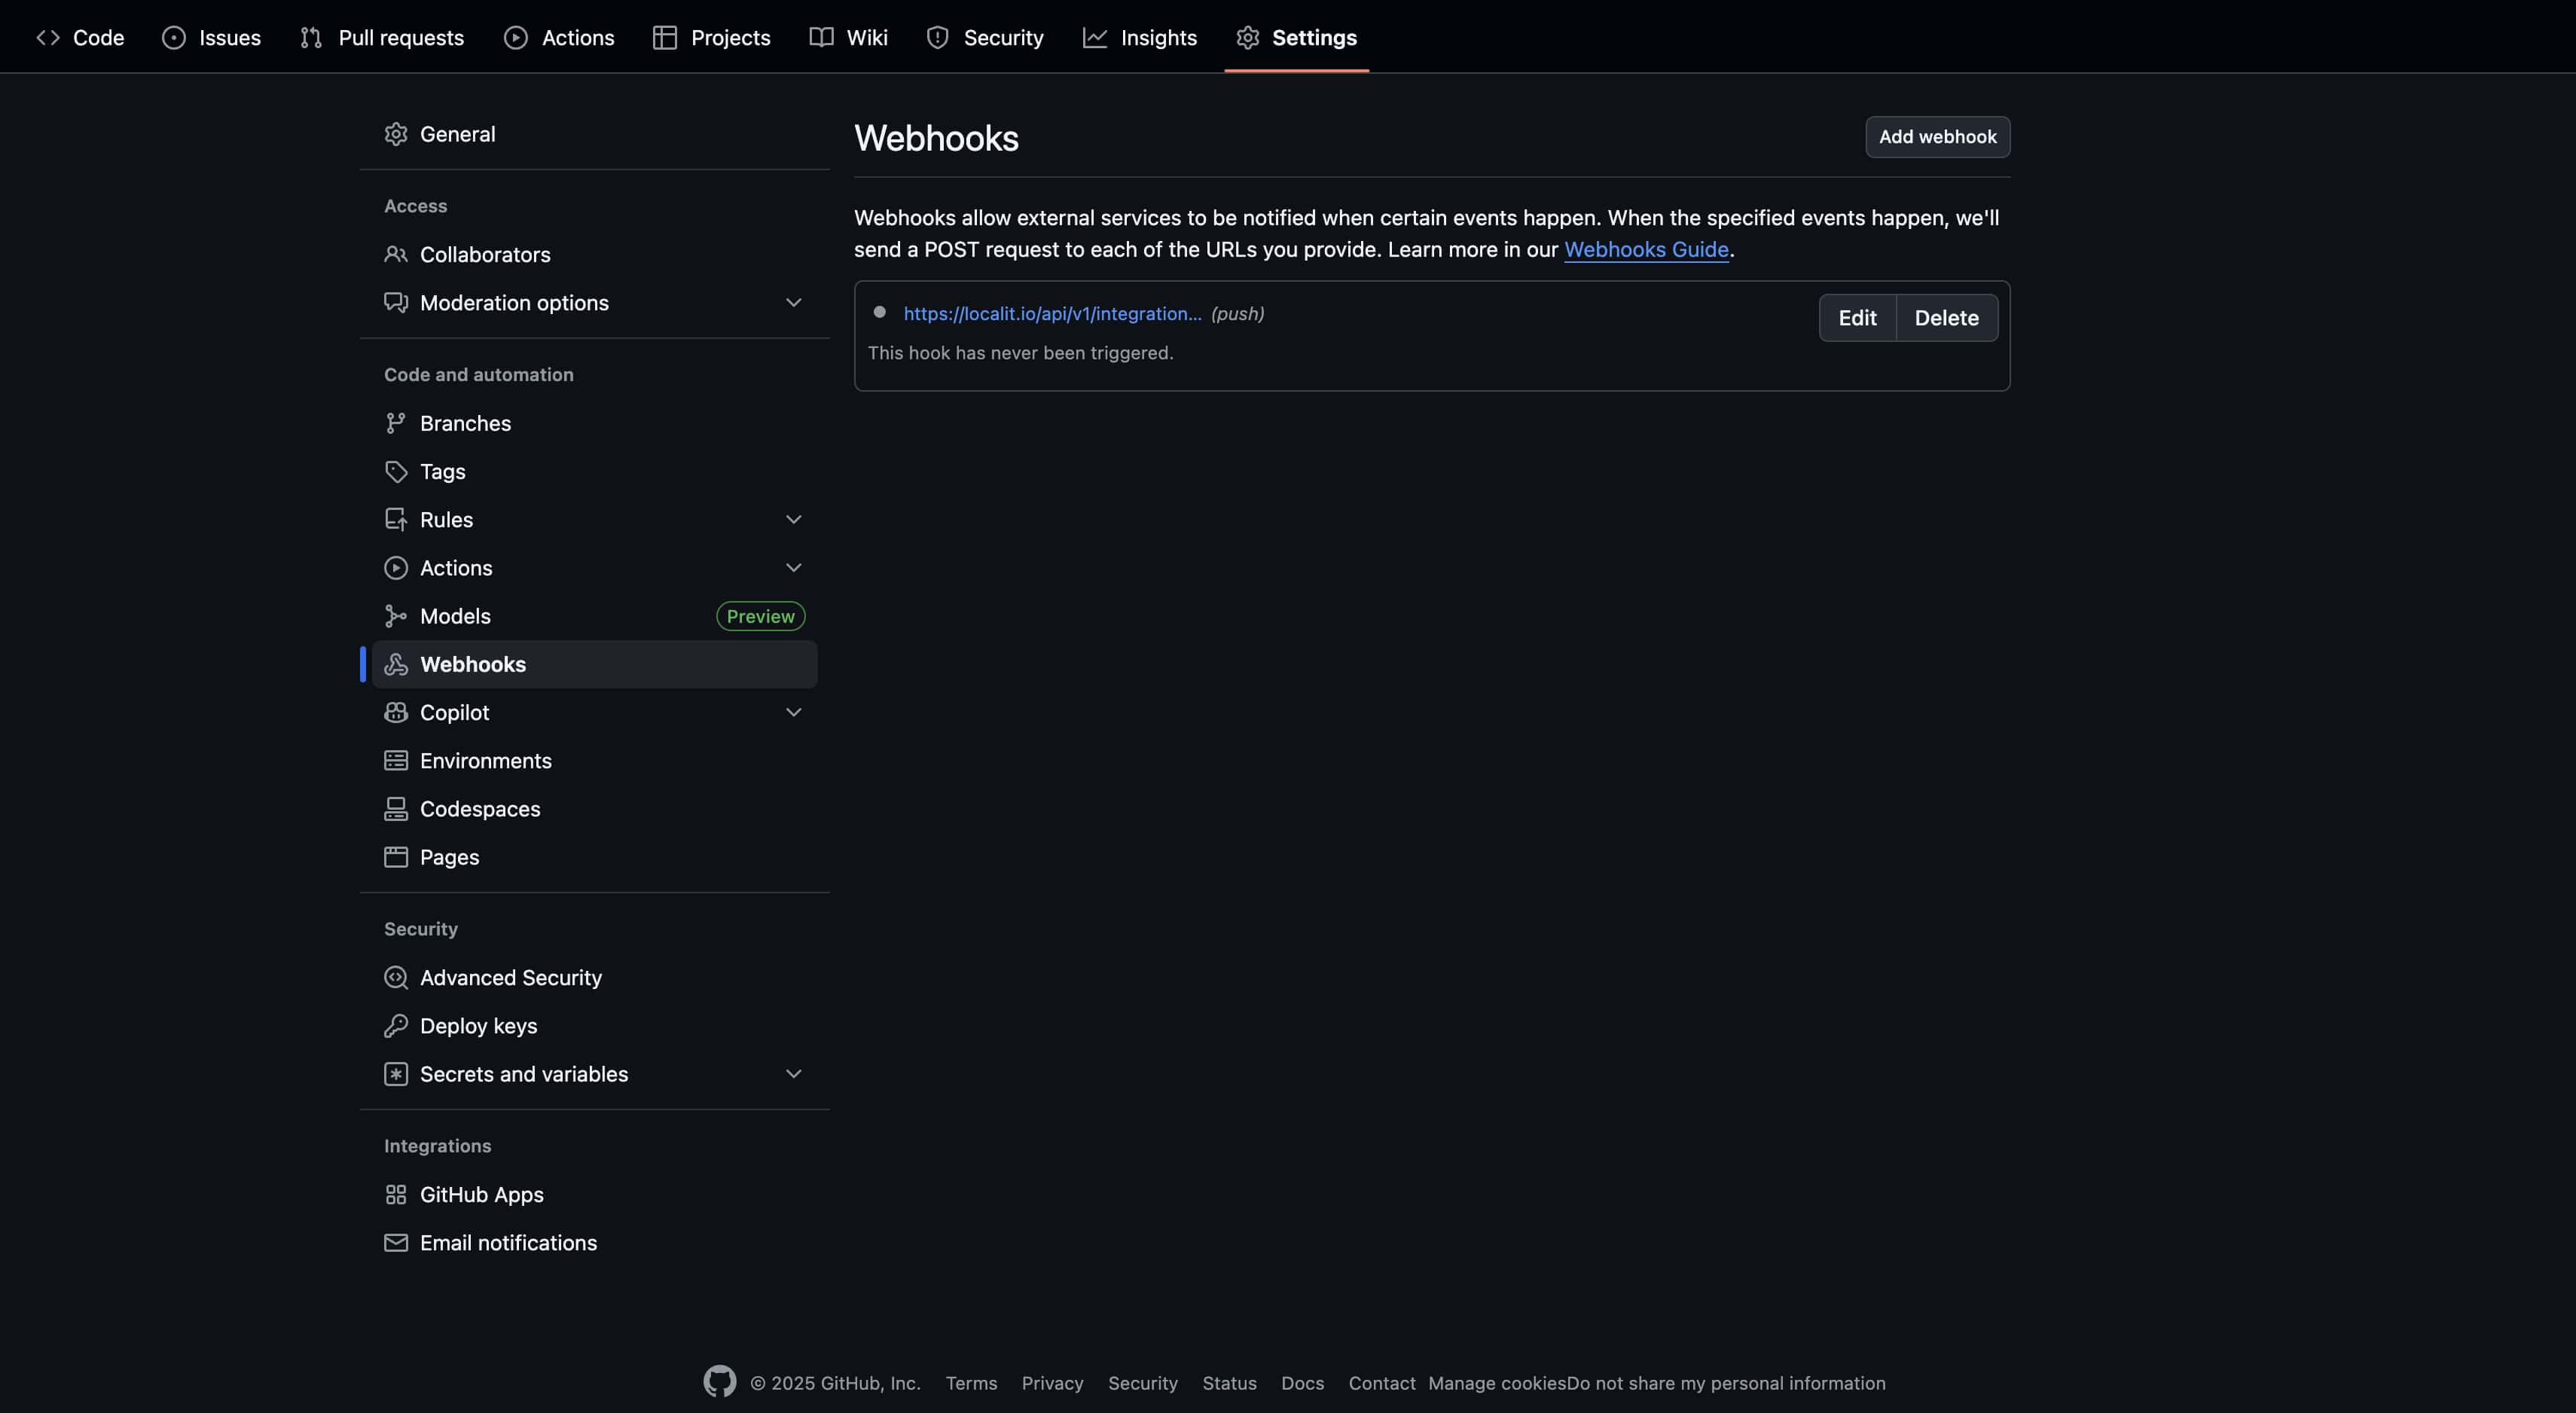Click Do not share my personal information
The width and height of the screenshot is (2576, 1413).
coord(1726,1383)
